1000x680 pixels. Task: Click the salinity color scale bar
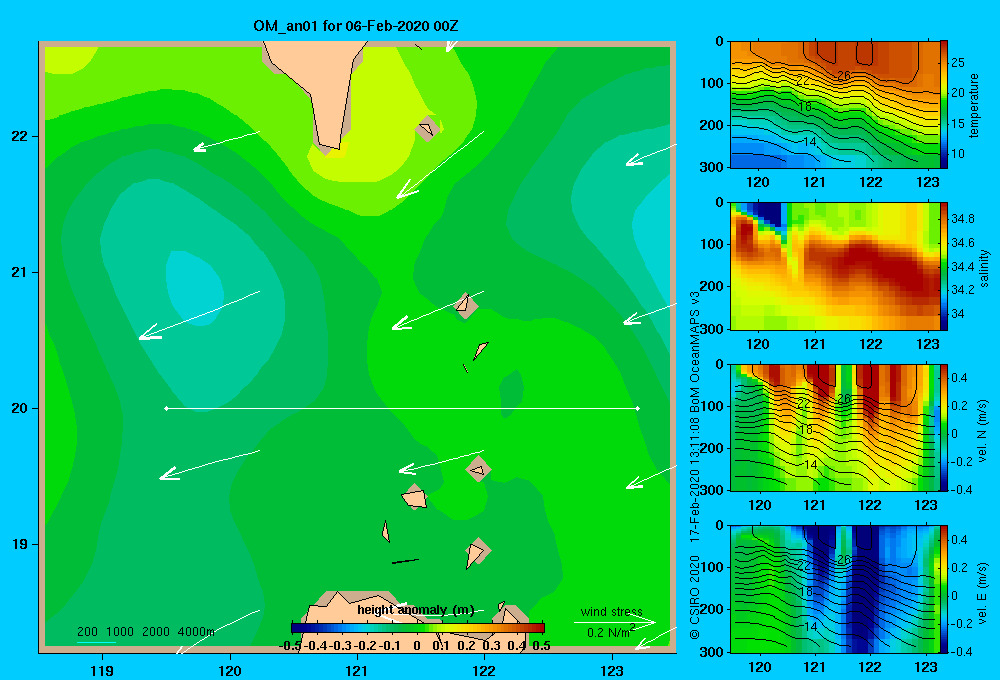coord(944,266)
